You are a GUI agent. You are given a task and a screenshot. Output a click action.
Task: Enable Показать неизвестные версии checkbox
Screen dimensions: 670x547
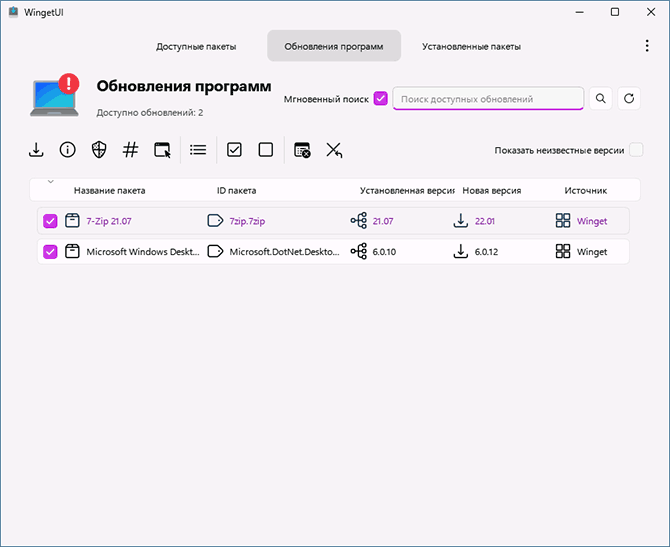click(x=636, y=150)
